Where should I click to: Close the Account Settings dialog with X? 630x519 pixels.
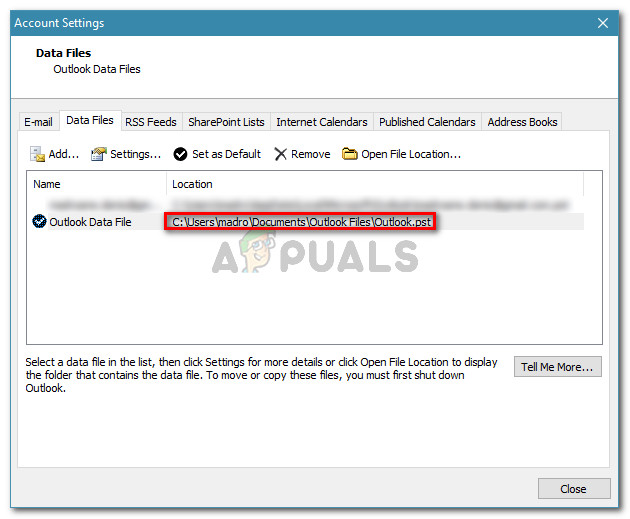pos(603,23)
